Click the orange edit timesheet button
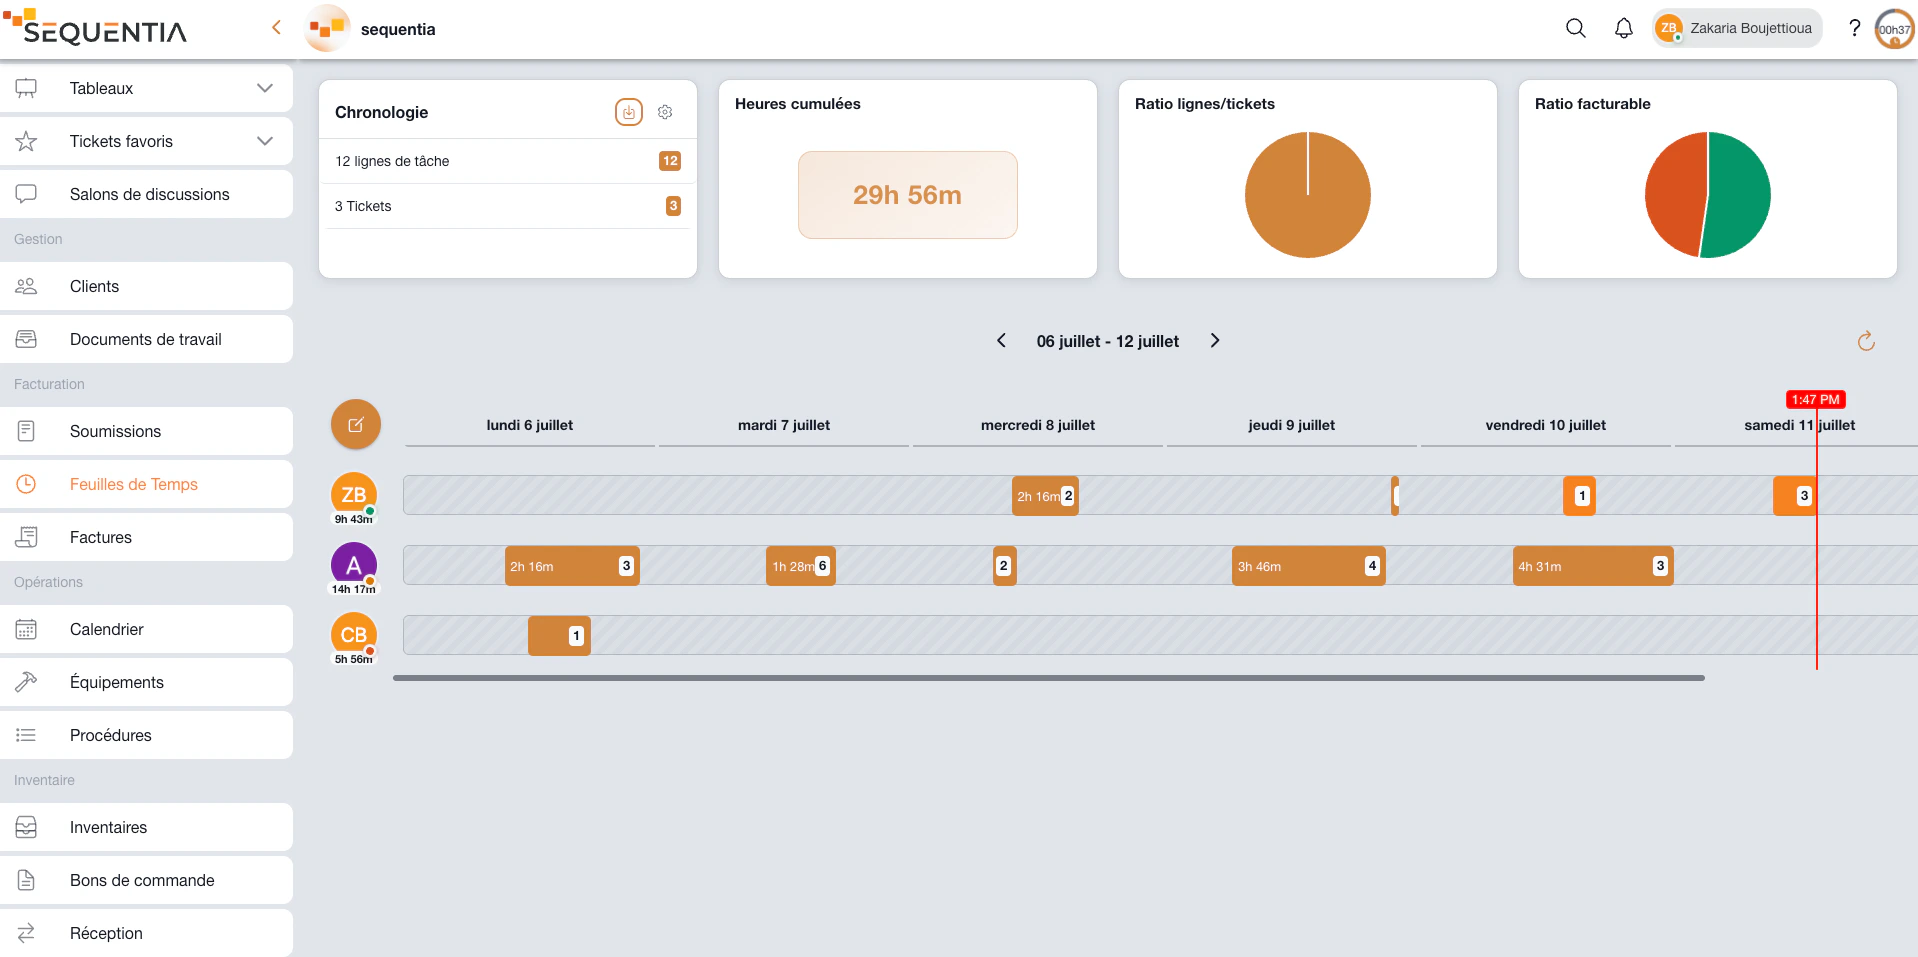 coord(356,425)
